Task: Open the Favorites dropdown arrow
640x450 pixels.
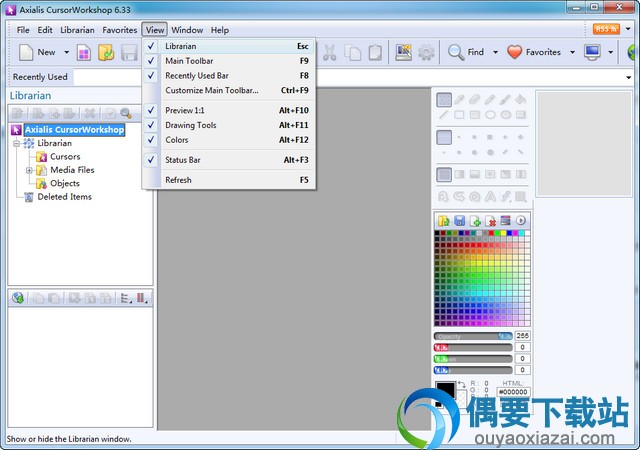Action: click(572, 52)
